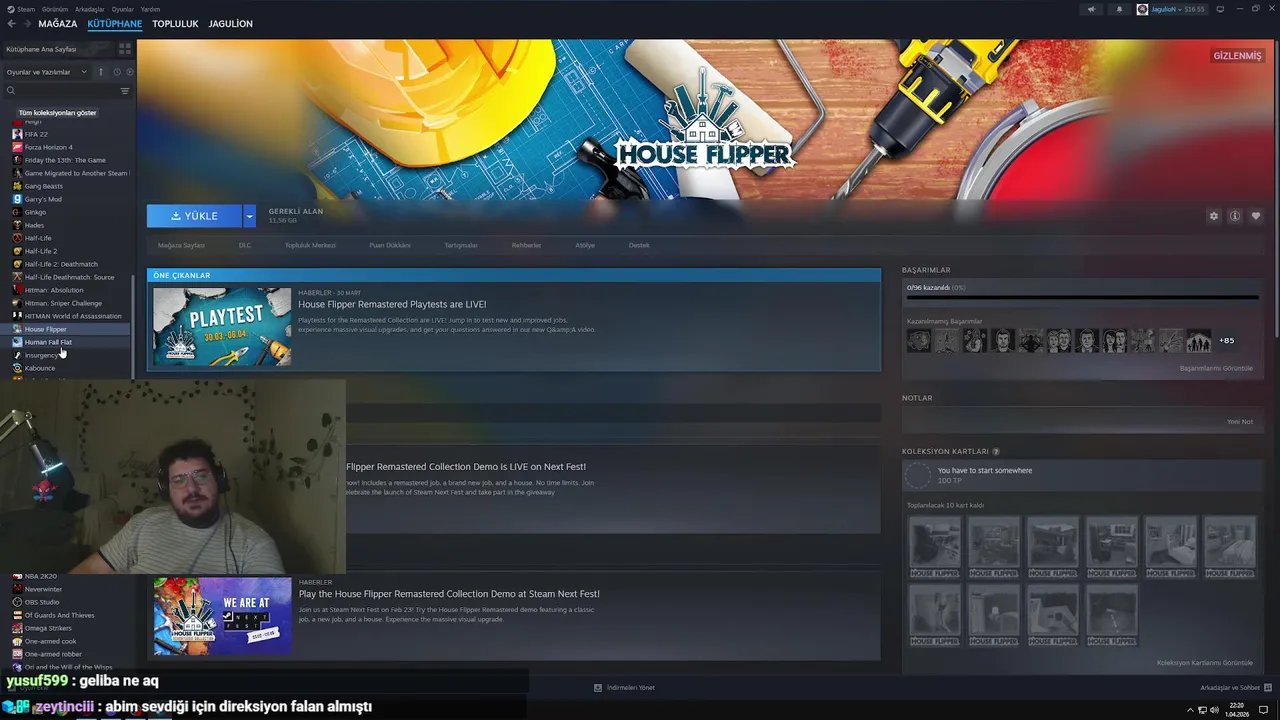Click the +85 more achievements badge

tap(1226, 341)
